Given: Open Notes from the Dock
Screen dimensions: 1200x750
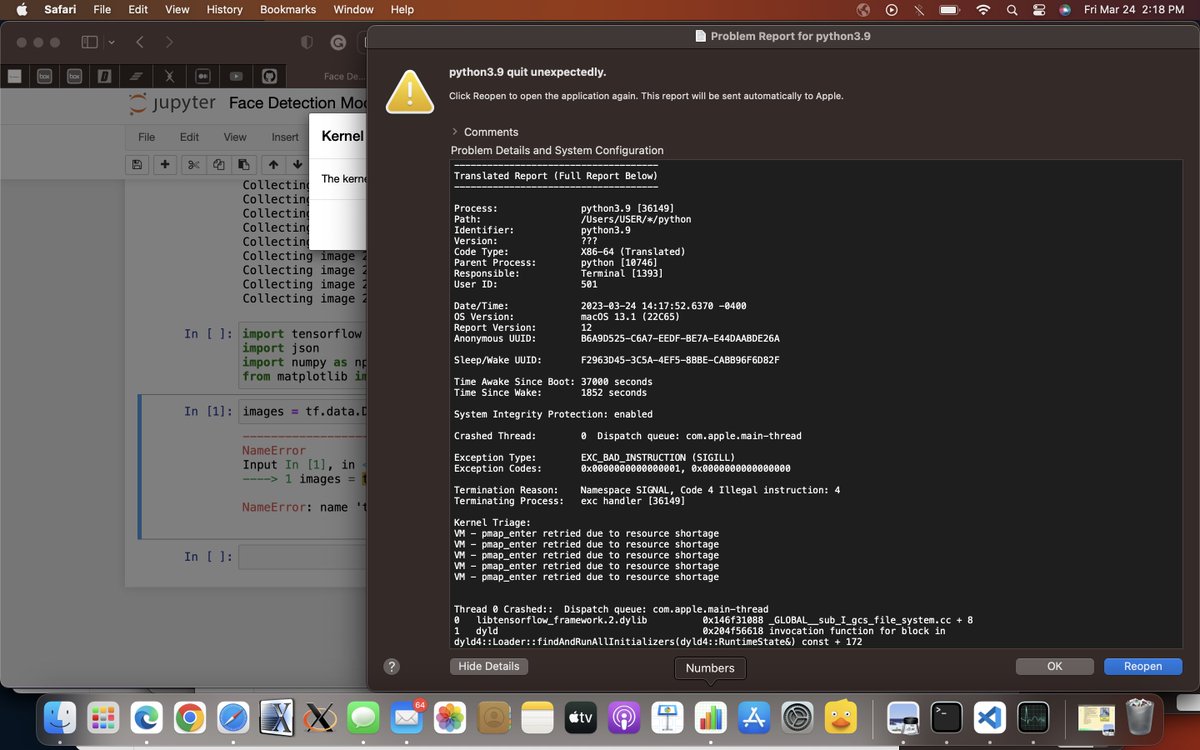Looking at the screenshot, I should (537, 716).
